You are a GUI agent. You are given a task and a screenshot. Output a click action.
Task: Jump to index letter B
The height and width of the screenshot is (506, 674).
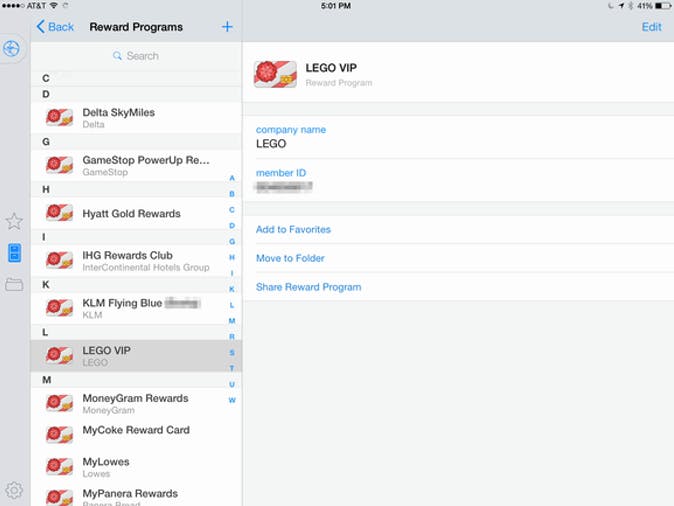click(232, 194)
